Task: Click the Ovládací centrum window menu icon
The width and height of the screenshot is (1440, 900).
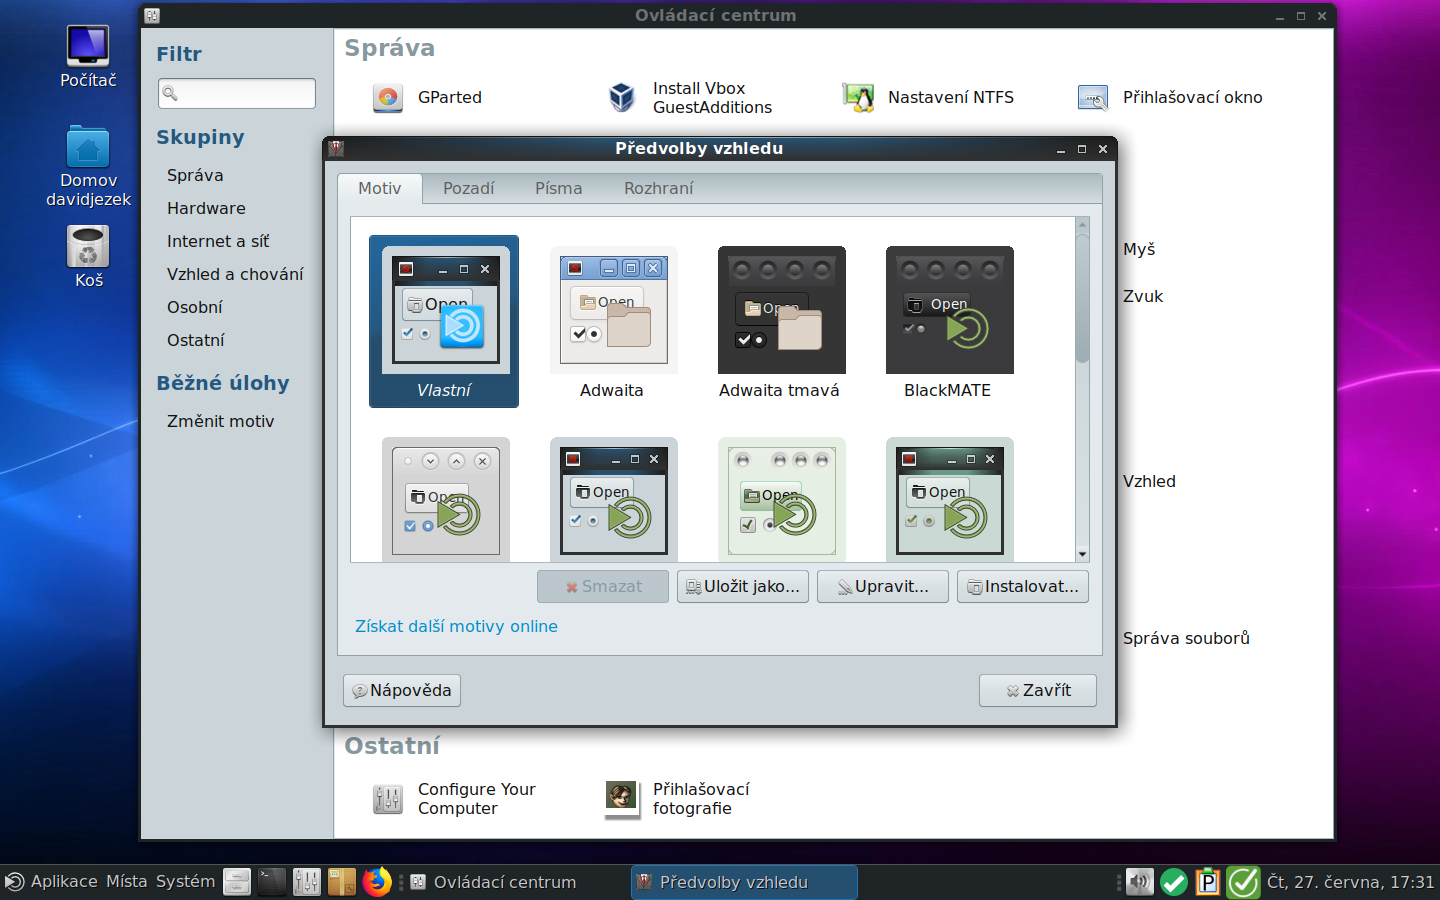Action: [x=152, y=15]
